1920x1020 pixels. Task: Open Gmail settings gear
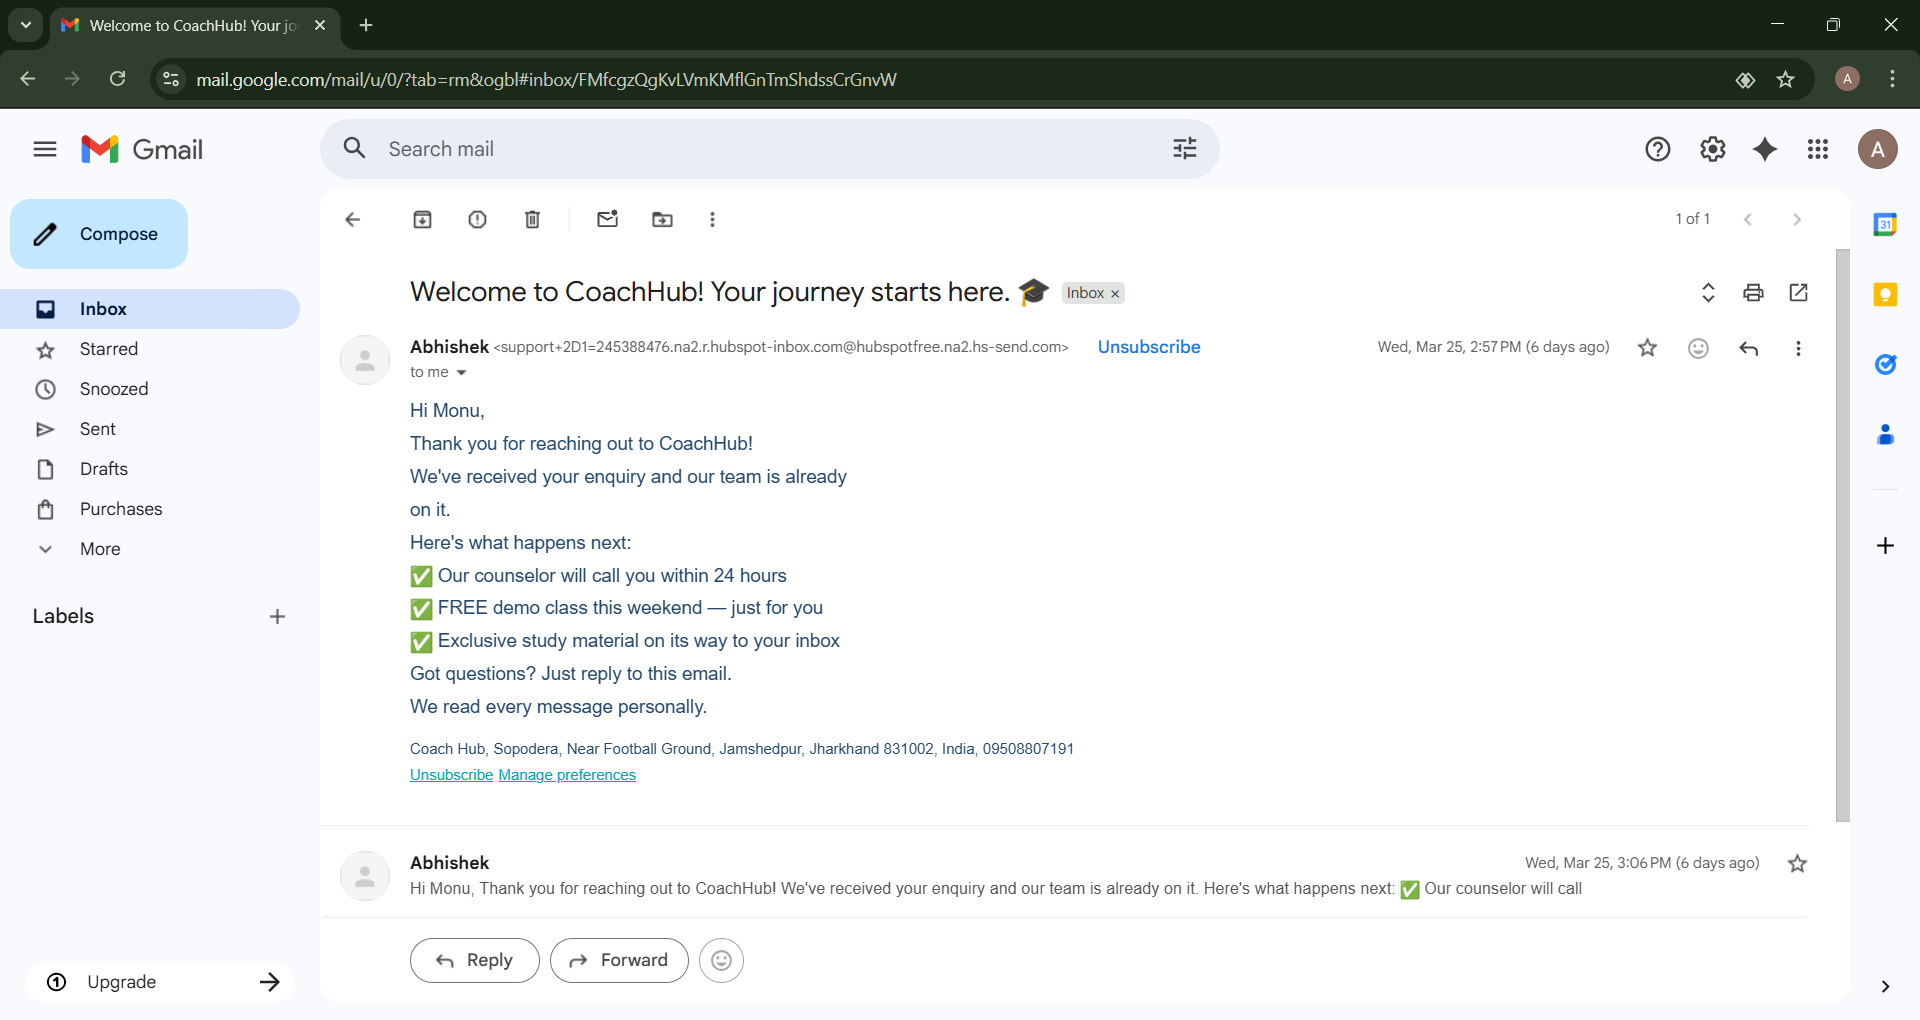(x=1712, y=149)
